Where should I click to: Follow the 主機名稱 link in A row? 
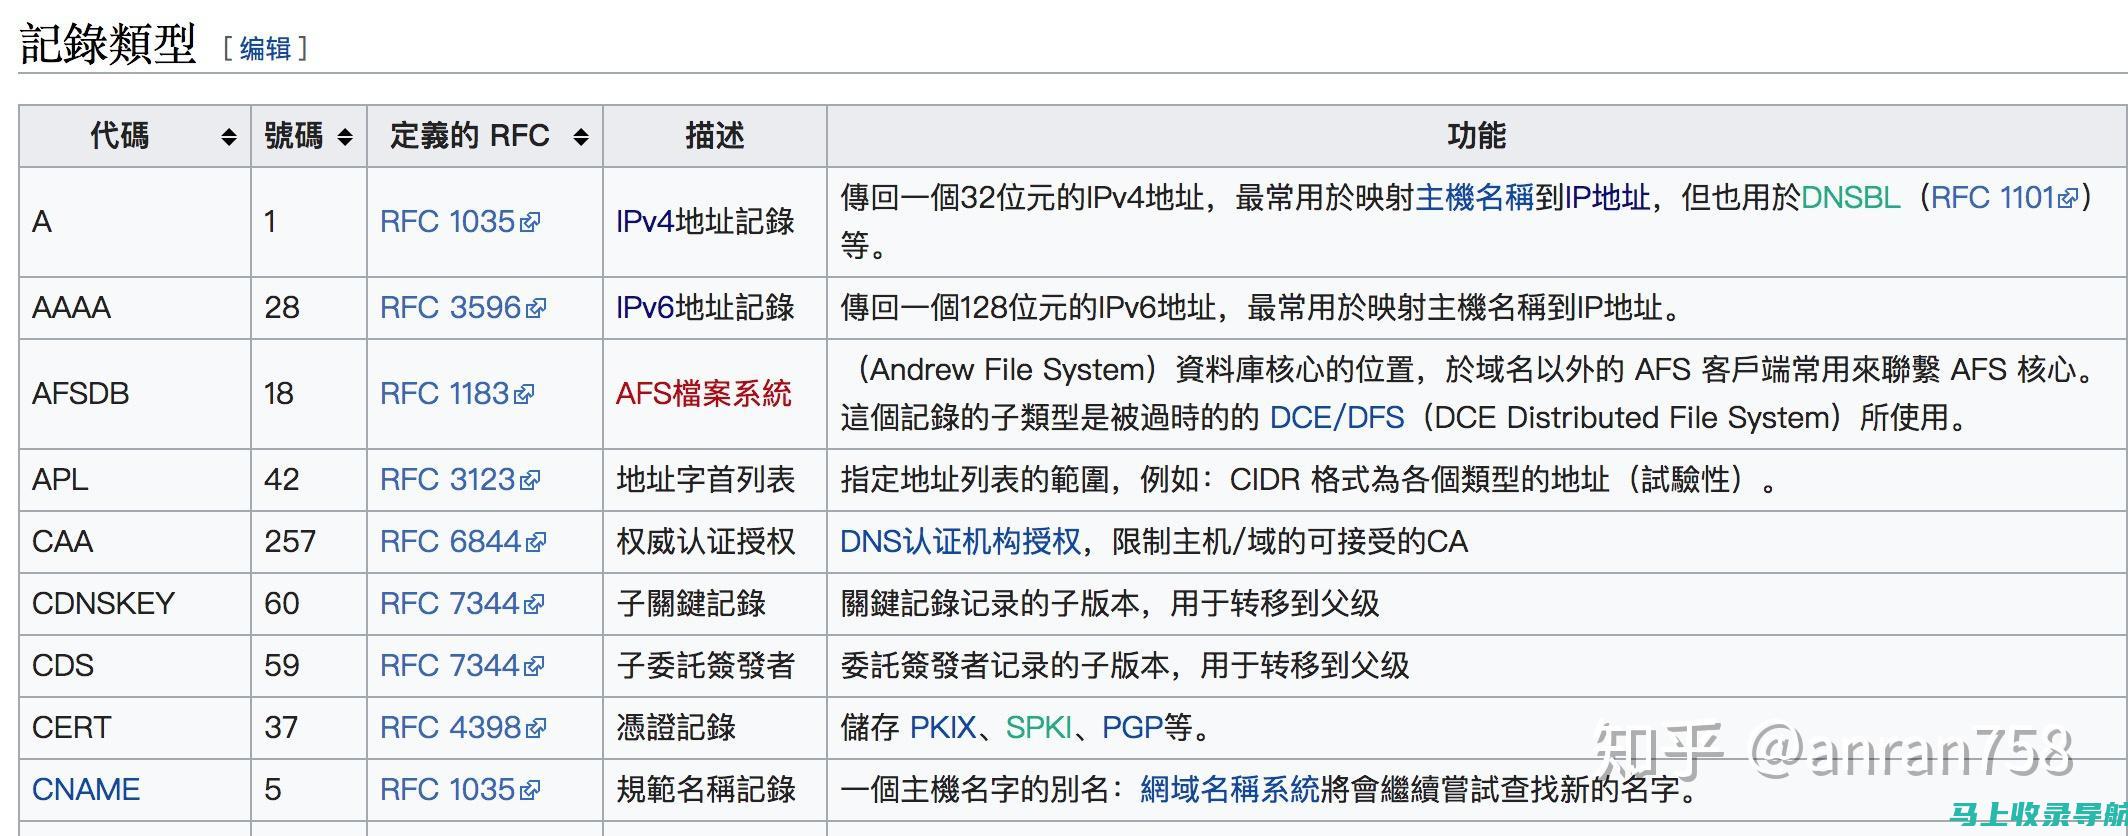click(1474, 197)
